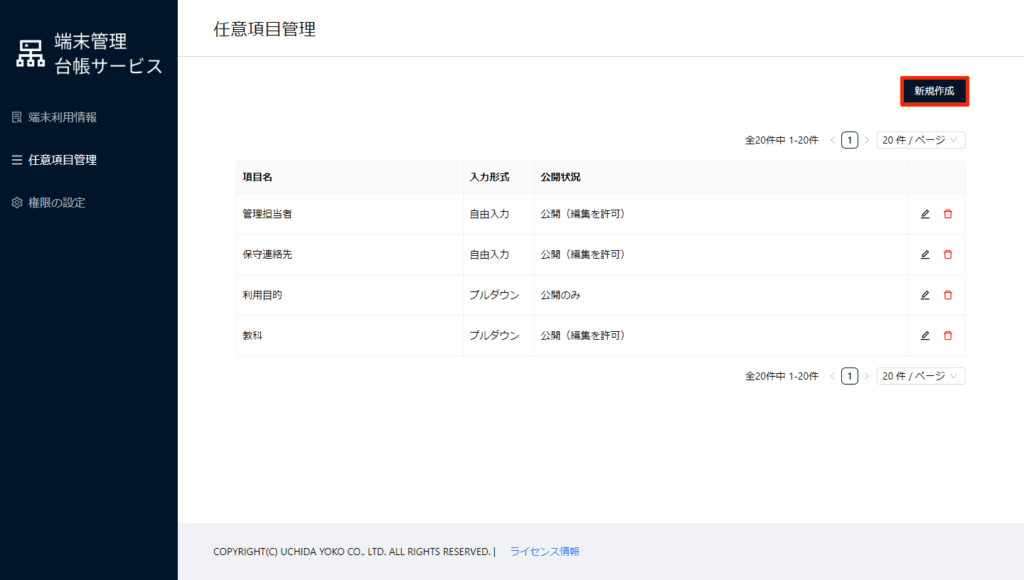
Task: Click the edit pencil for 管理担当者 row
Action: [925, 214]
